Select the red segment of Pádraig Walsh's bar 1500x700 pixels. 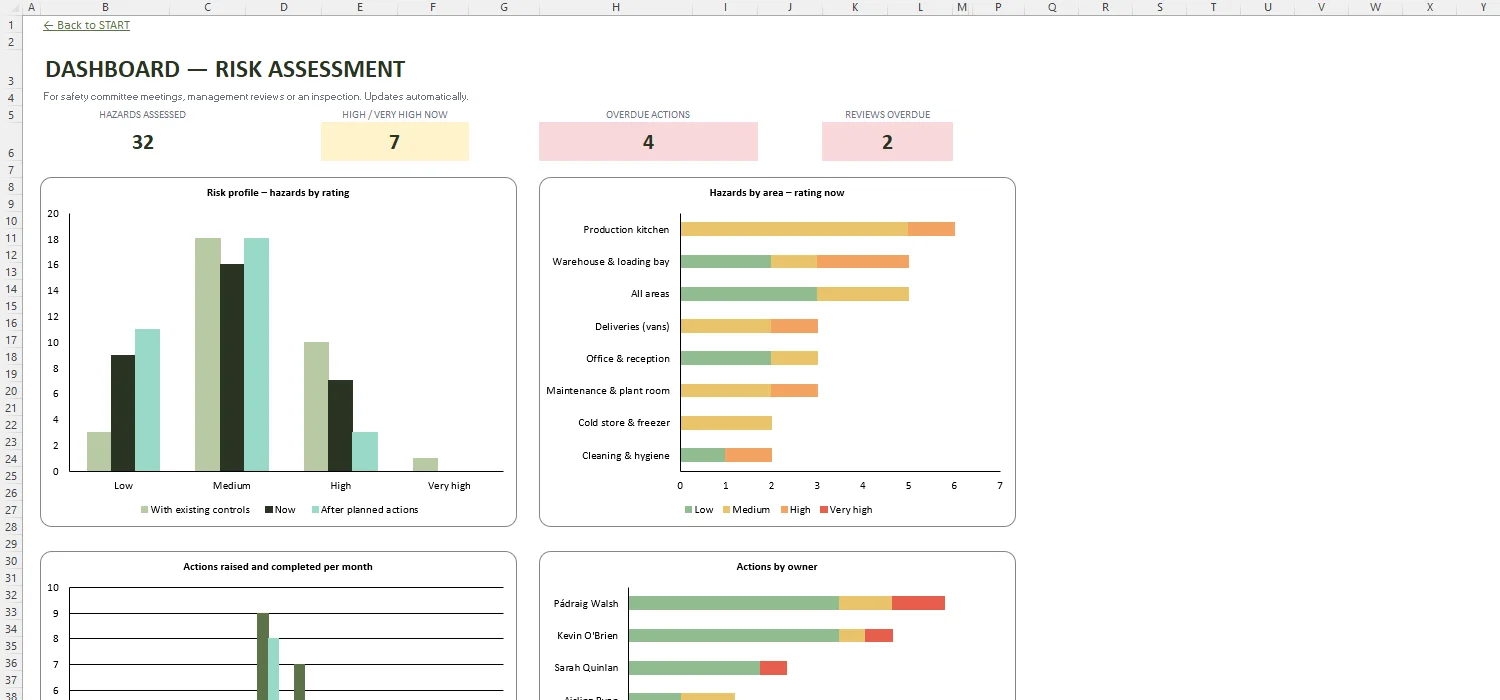click(918, 603)
